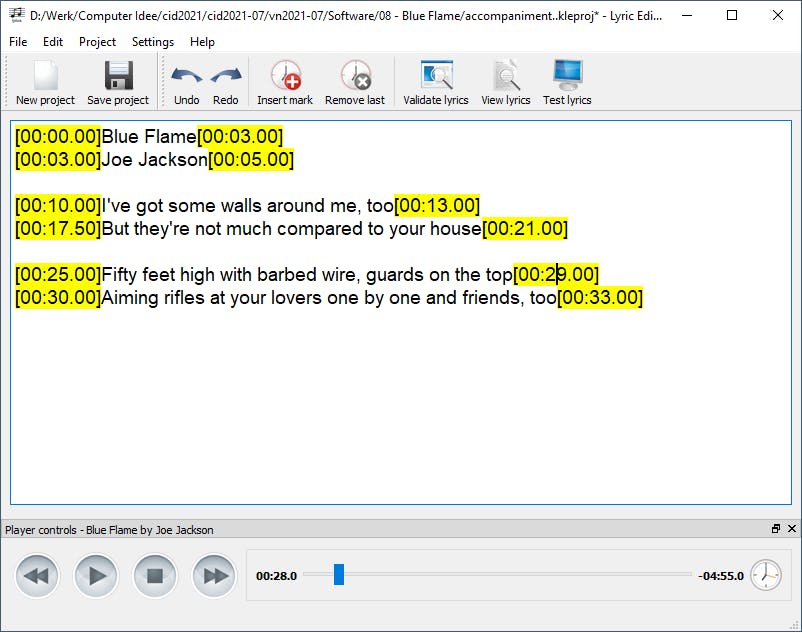
Task: Undock the Player controls panel
Action: tap(776, 529)
